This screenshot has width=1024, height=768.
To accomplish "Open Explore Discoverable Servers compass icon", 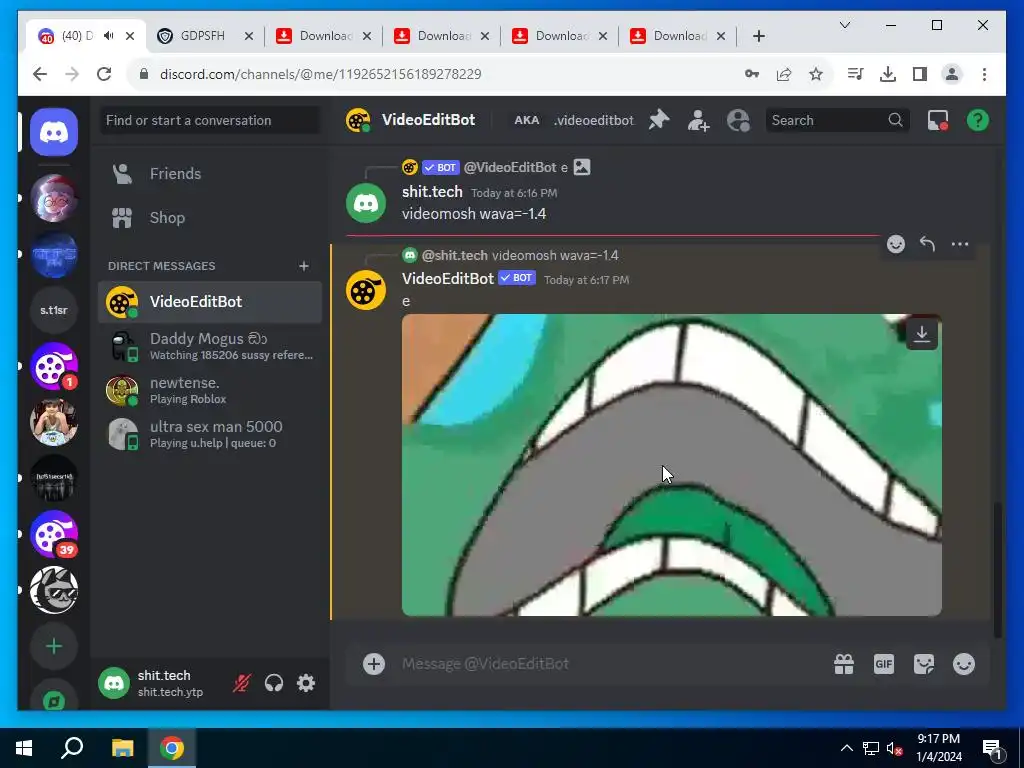I will (54, 700).
